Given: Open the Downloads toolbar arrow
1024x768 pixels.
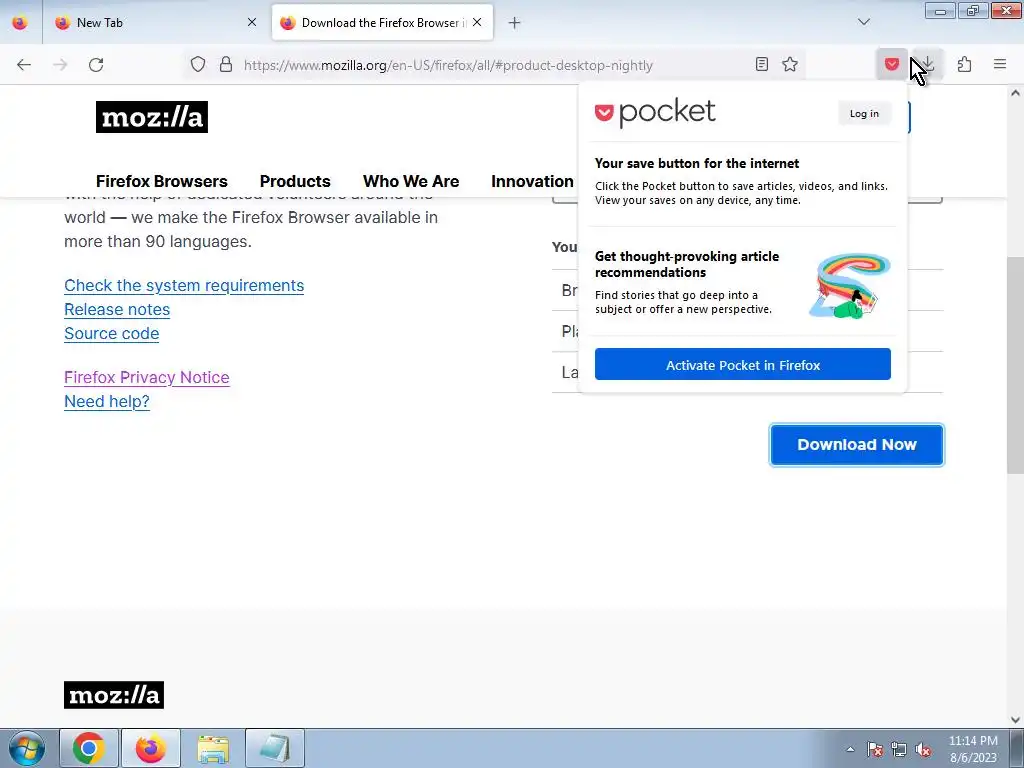Looking at the screenshot, I should tap(928, 65).
